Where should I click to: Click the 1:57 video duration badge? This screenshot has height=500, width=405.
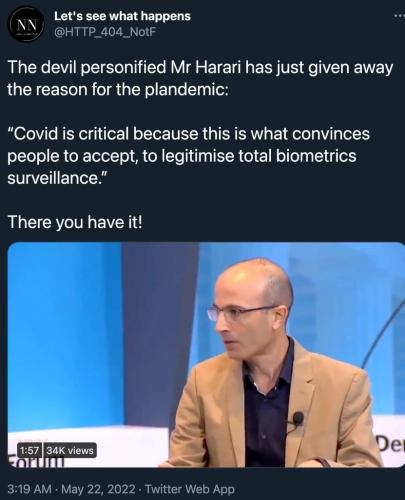click(x=29, y=451)
